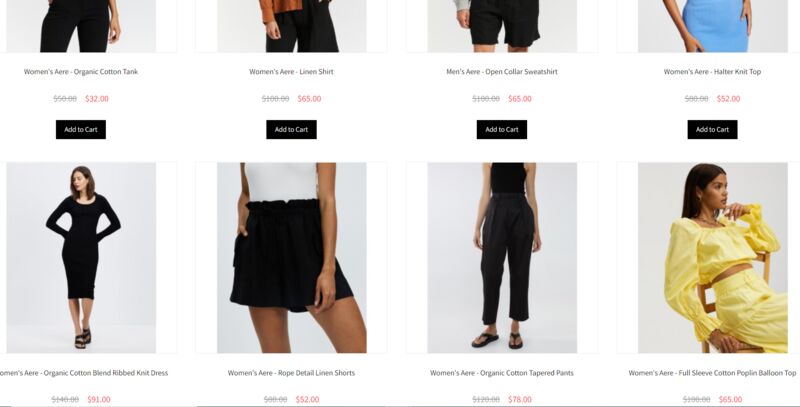View black open collar sweatshirt shorts image

pos(502,26)
